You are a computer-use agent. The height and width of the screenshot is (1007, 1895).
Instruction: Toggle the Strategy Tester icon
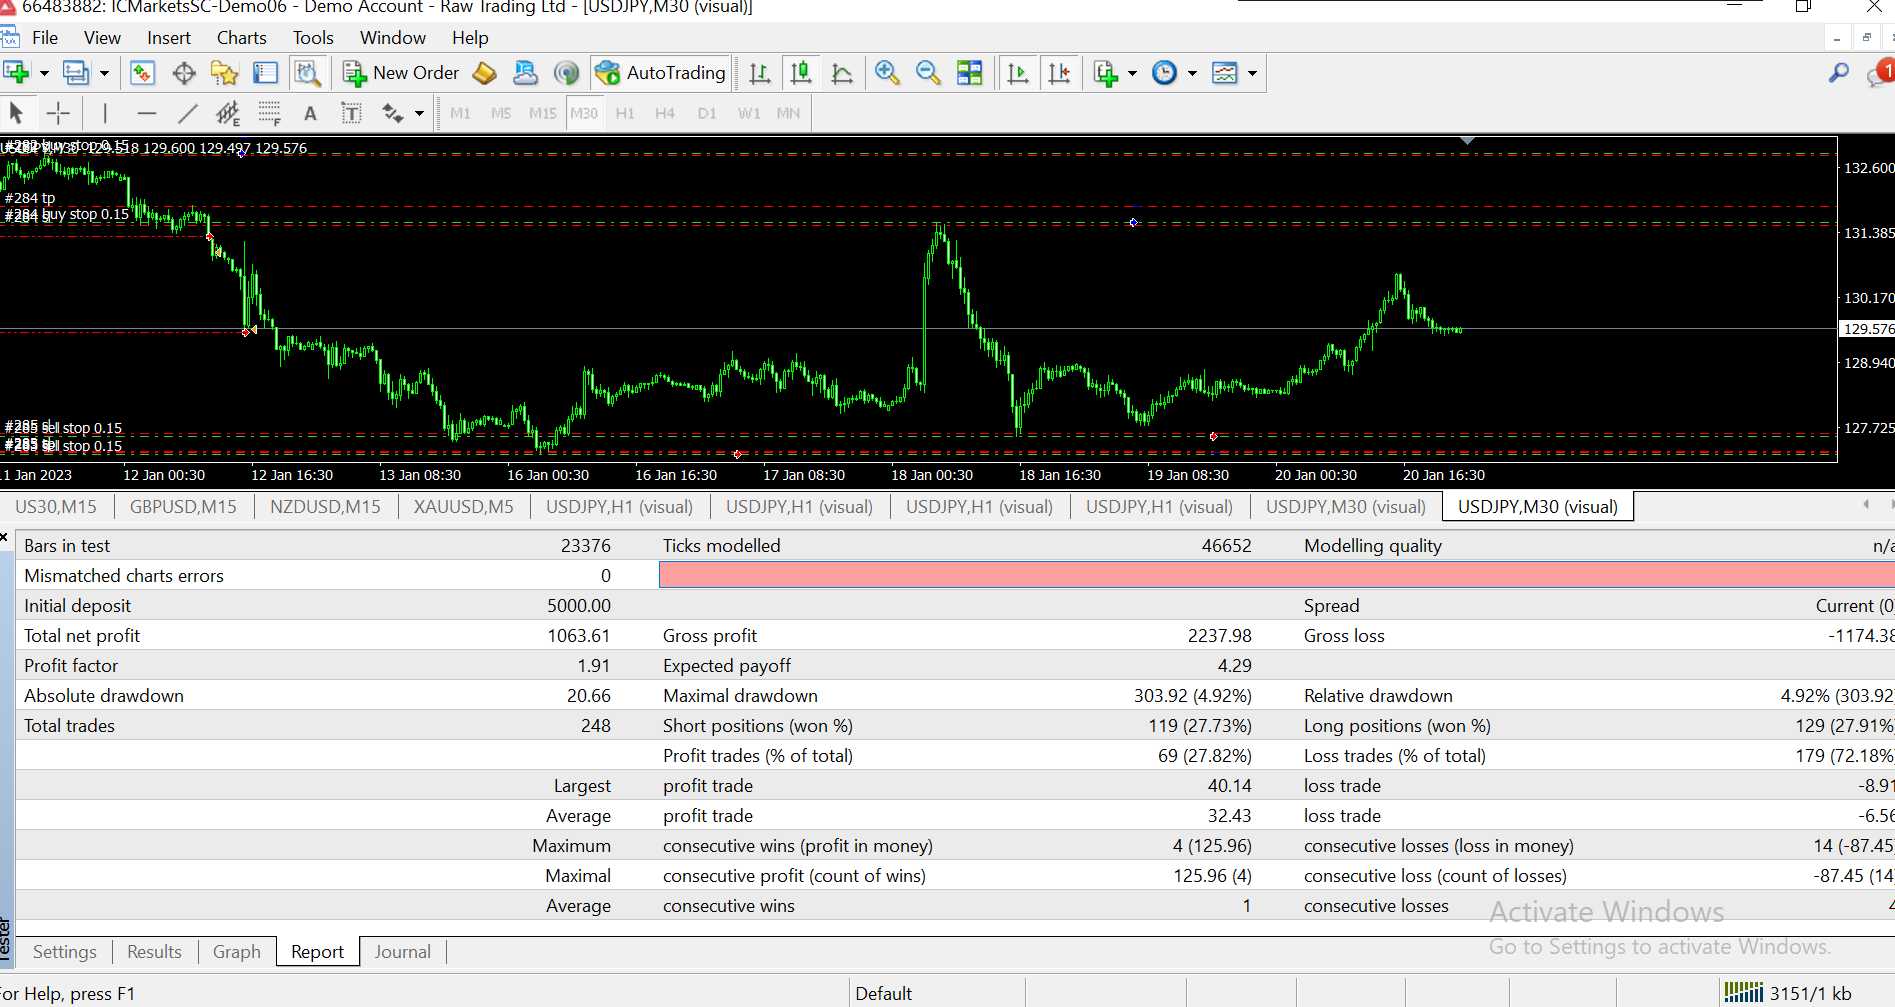[x=307, y=73]
